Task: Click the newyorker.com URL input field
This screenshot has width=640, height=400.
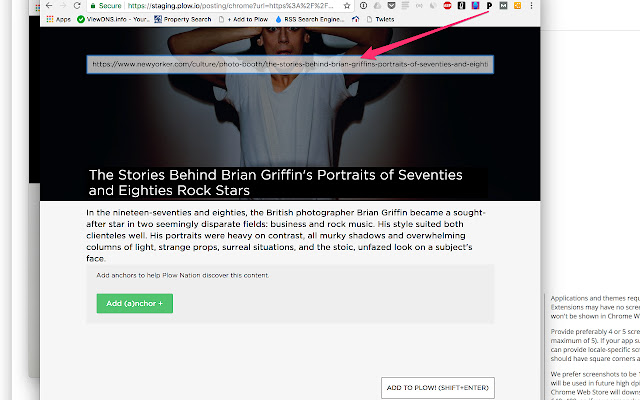Action: pyautogui.click(x=290, y=64)
